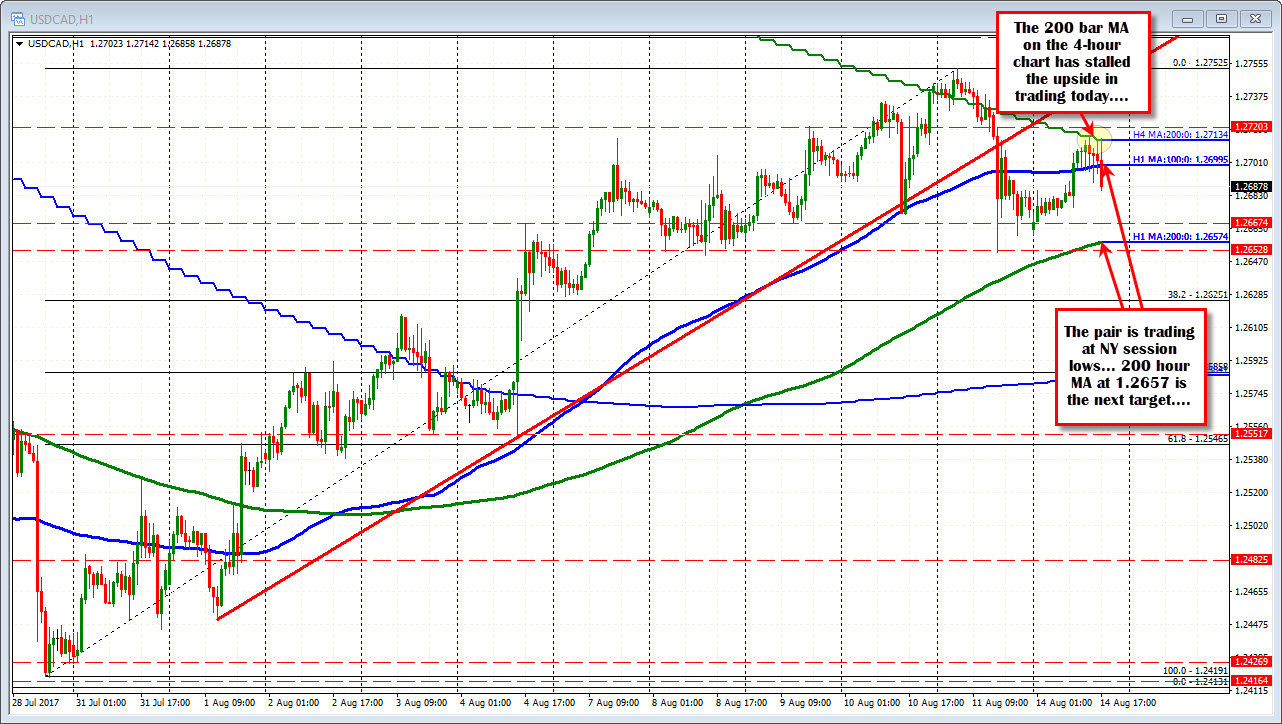Image resolution: width=1282 pixels, height=724 pixels.
Task: Click the red 1.24825 price tag
Action: pyautogui.click(x=1252, y=560)
